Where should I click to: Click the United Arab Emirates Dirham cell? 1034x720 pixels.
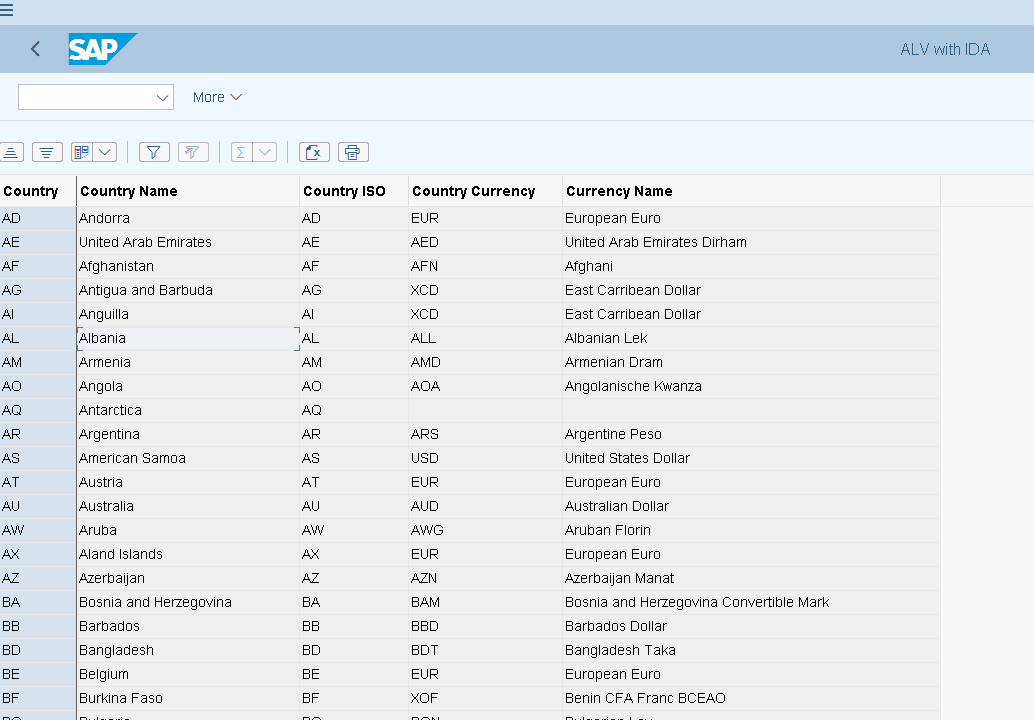[752, 242]
